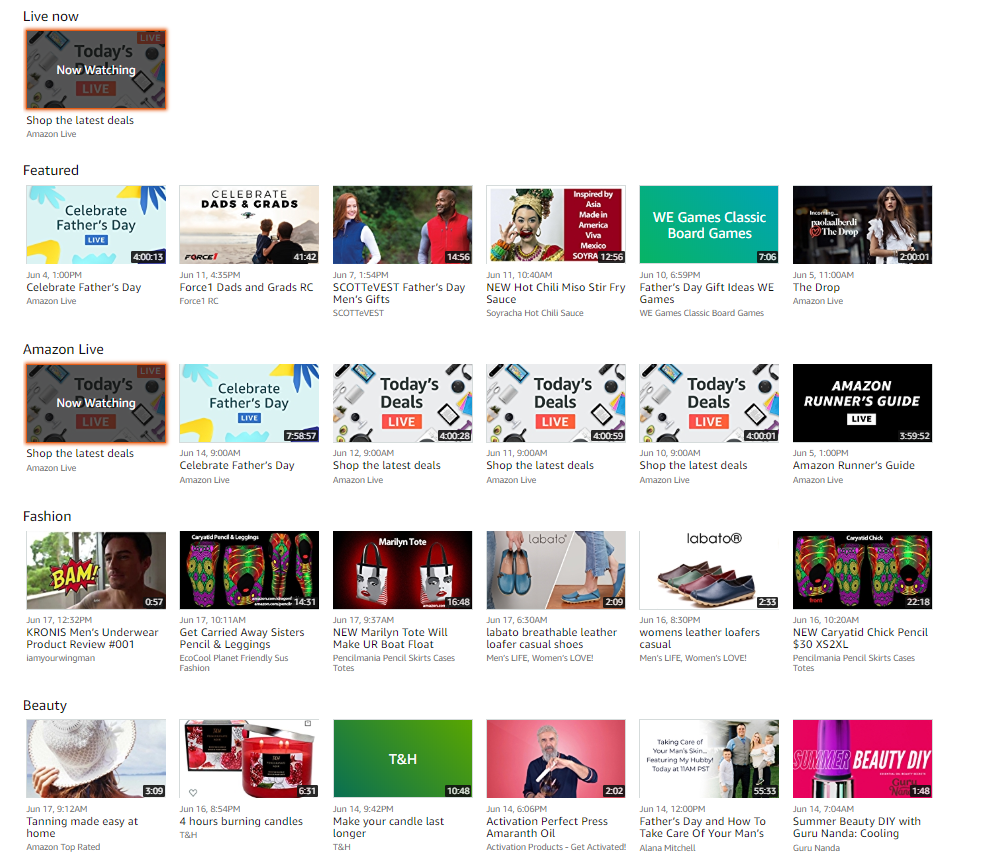Open Marilyn Tote video thumbnail
Screen dimensions: 981x868
(402, 570)
